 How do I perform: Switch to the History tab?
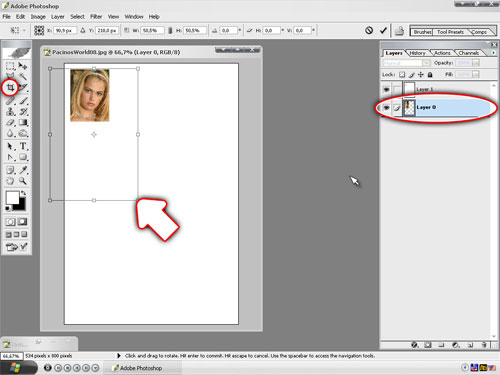pyautogui.click(x=417, y=53)
